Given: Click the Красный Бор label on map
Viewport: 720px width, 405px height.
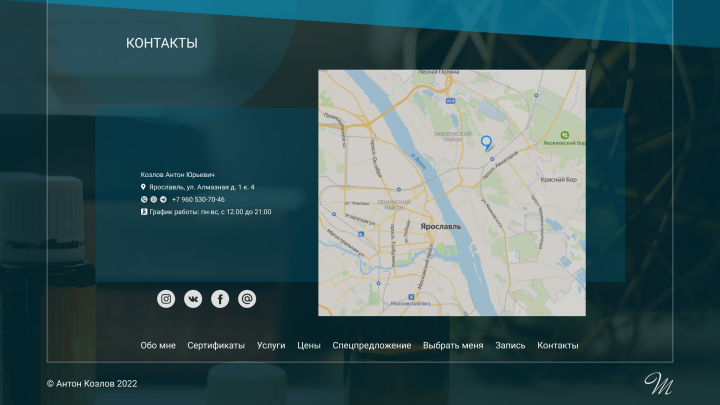Looking at the screenshot, I should pos(558,180).
